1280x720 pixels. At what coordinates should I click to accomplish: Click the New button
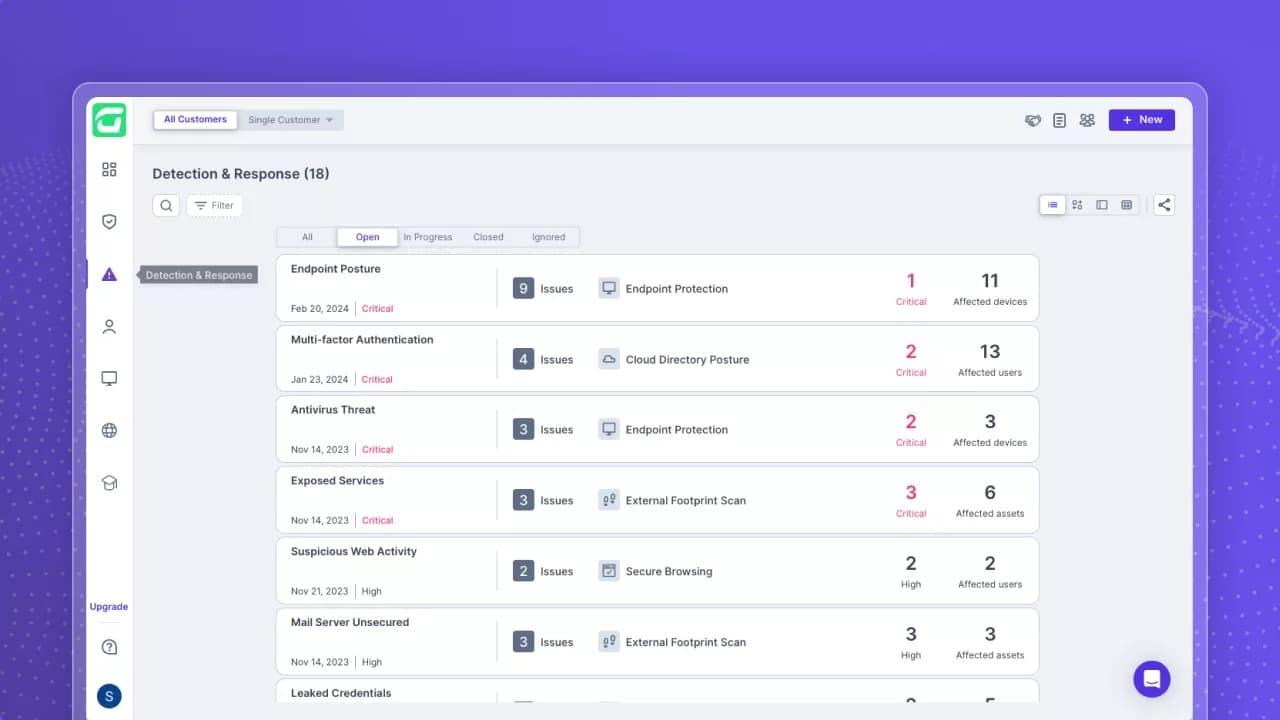(x=1142, y=120)
